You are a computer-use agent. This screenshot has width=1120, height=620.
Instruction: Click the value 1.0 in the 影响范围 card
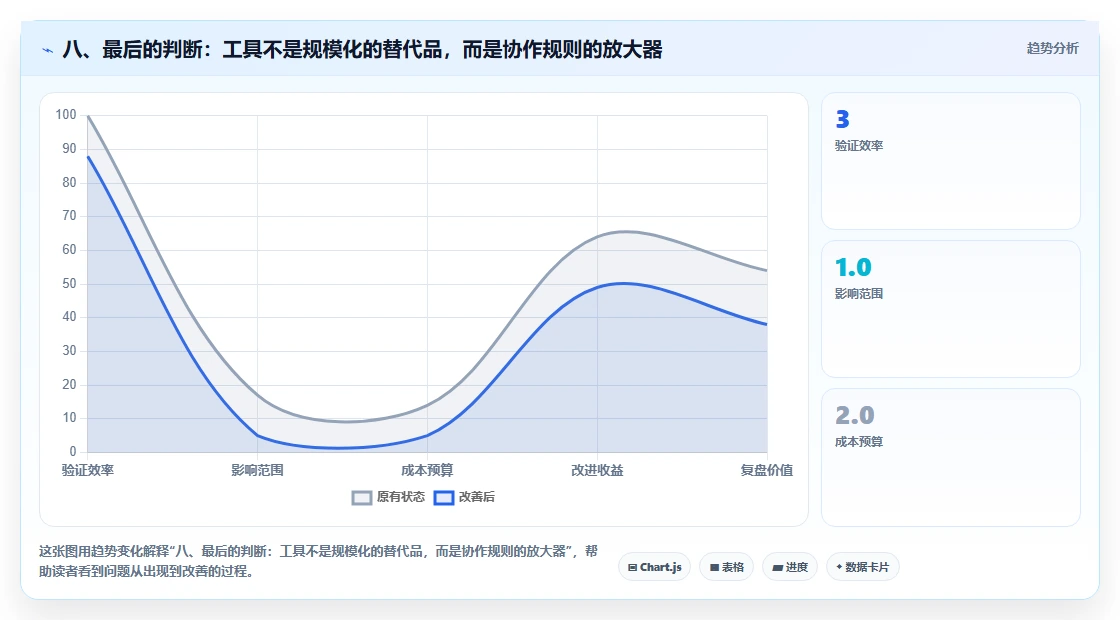853,267
